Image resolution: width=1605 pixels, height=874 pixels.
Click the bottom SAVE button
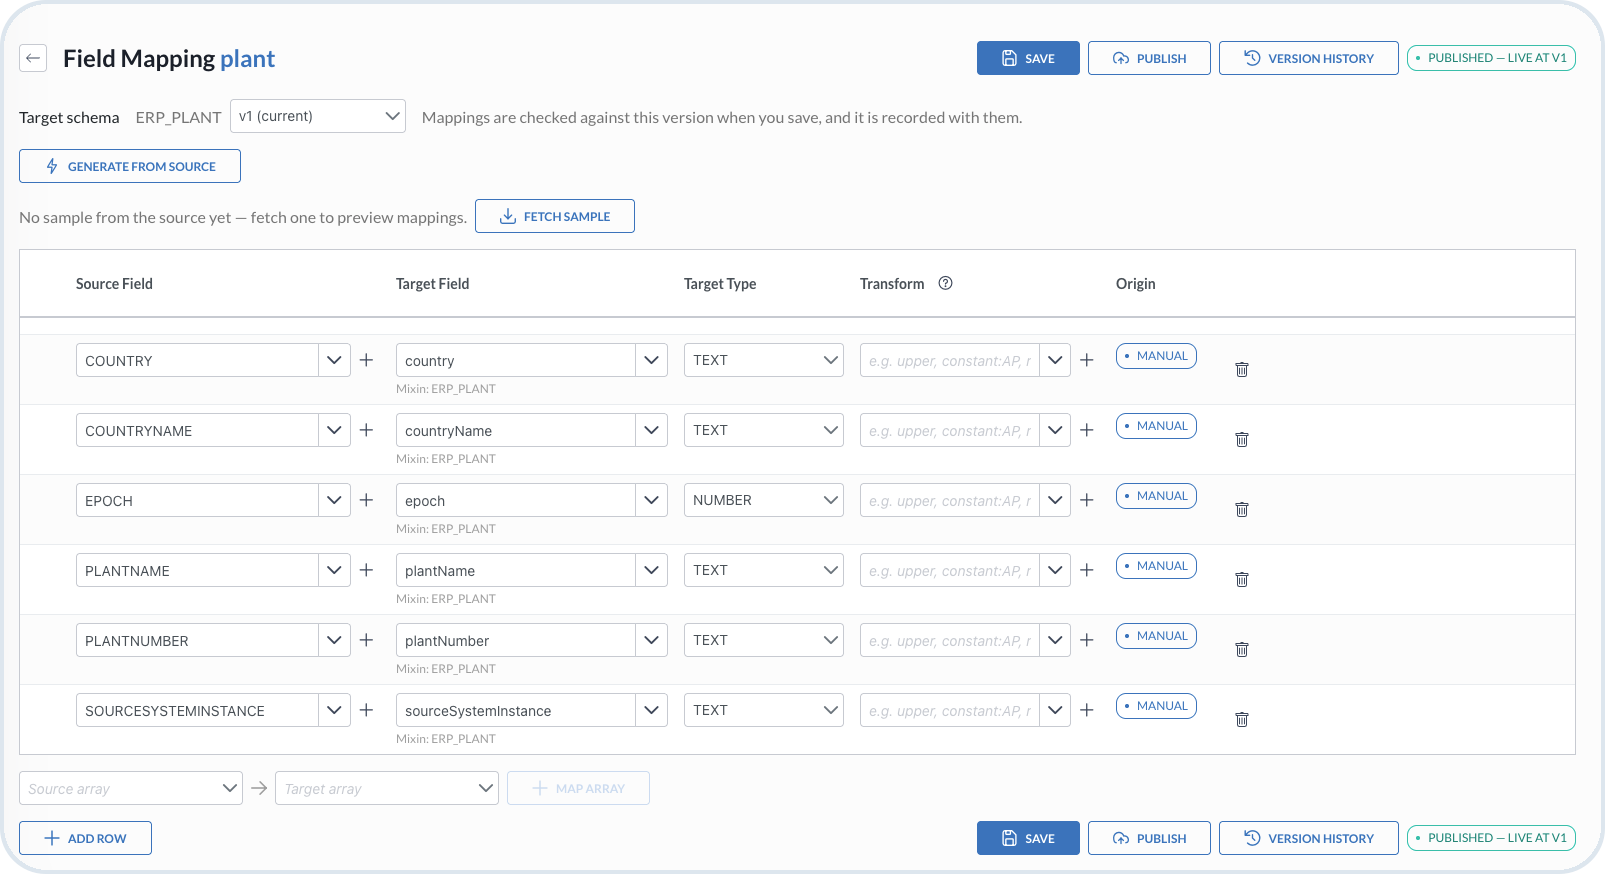pos(1028,838)
